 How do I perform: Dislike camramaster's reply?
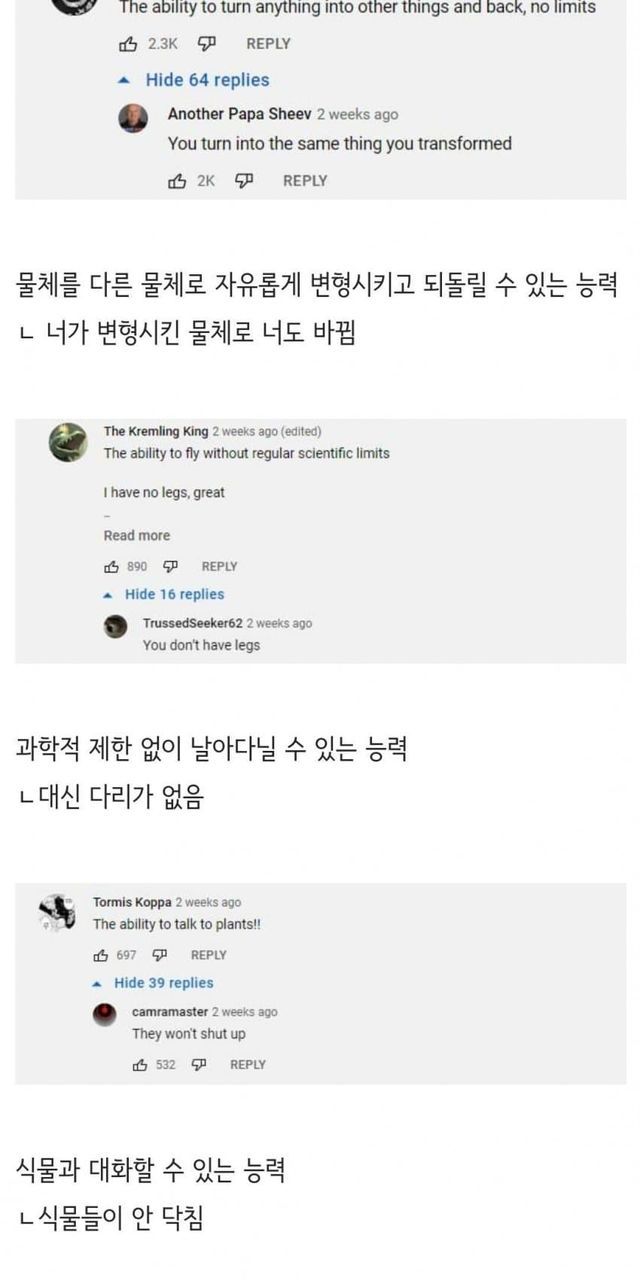pyautogui.click(x=199, y=1064)
